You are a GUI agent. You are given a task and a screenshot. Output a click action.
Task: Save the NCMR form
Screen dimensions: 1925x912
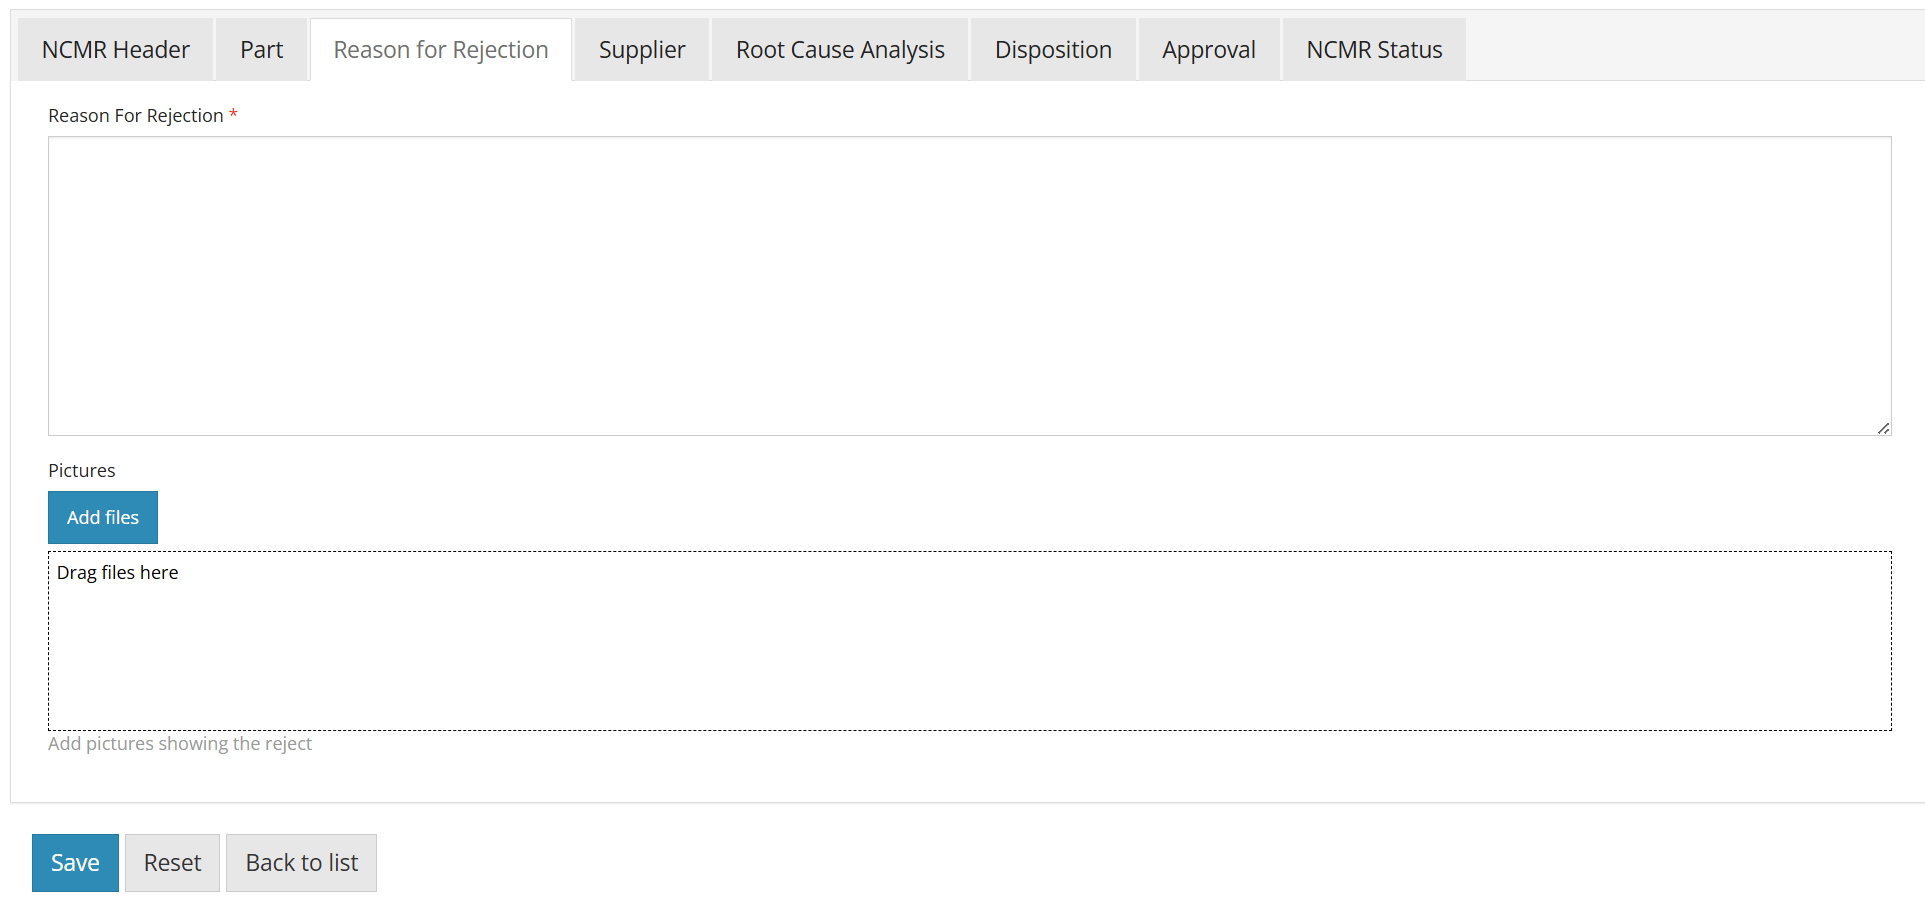(x=74, y=862)
